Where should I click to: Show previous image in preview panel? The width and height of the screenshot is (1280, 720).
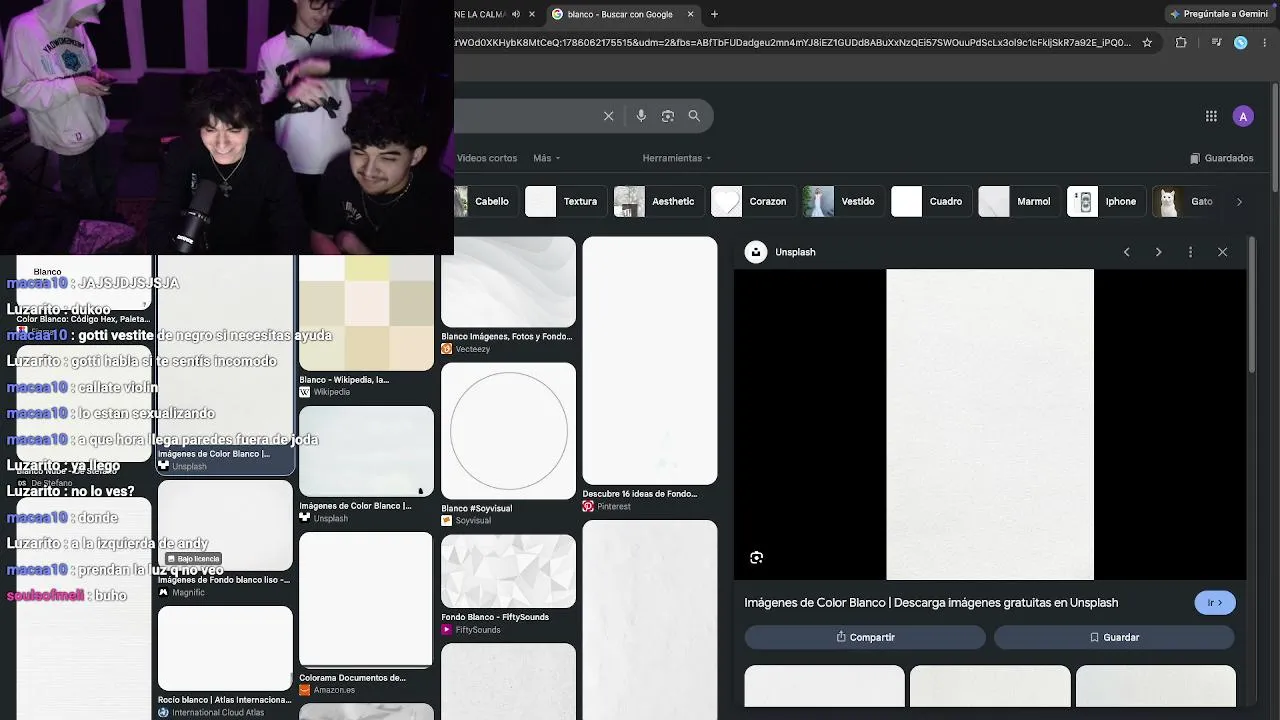(1126, 252)
